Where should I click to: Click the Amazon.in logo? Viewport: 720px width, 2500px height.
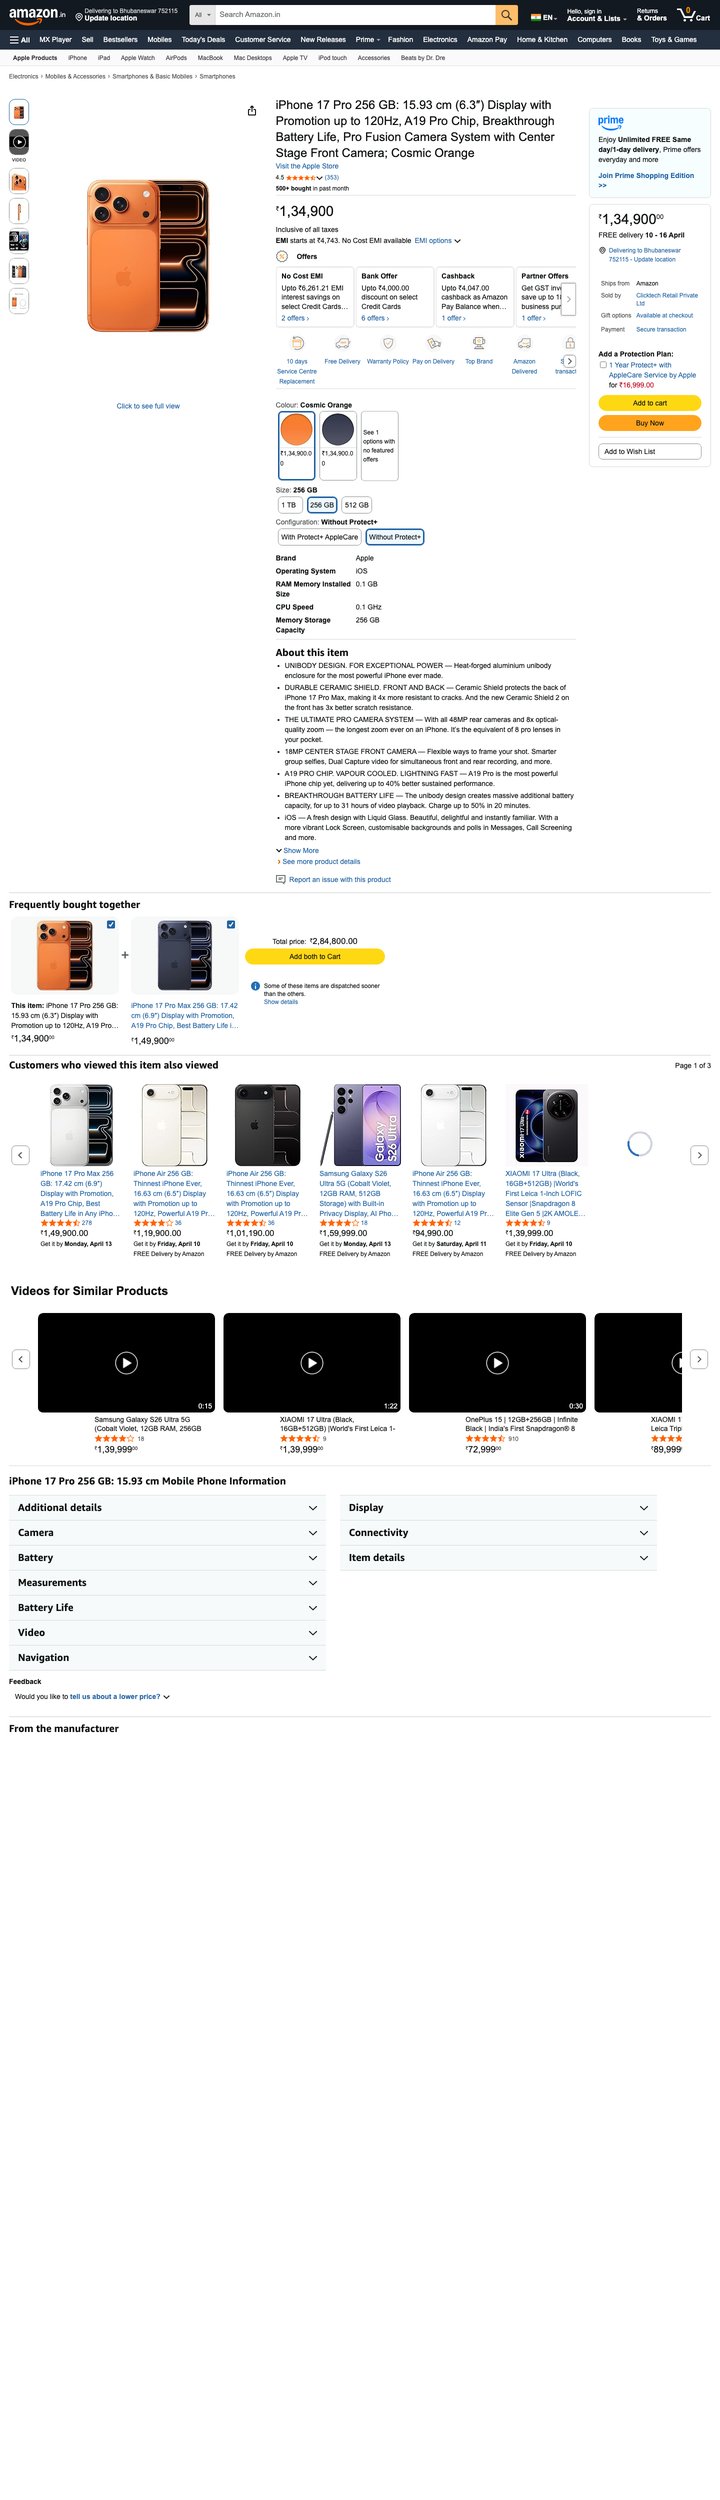37,14
